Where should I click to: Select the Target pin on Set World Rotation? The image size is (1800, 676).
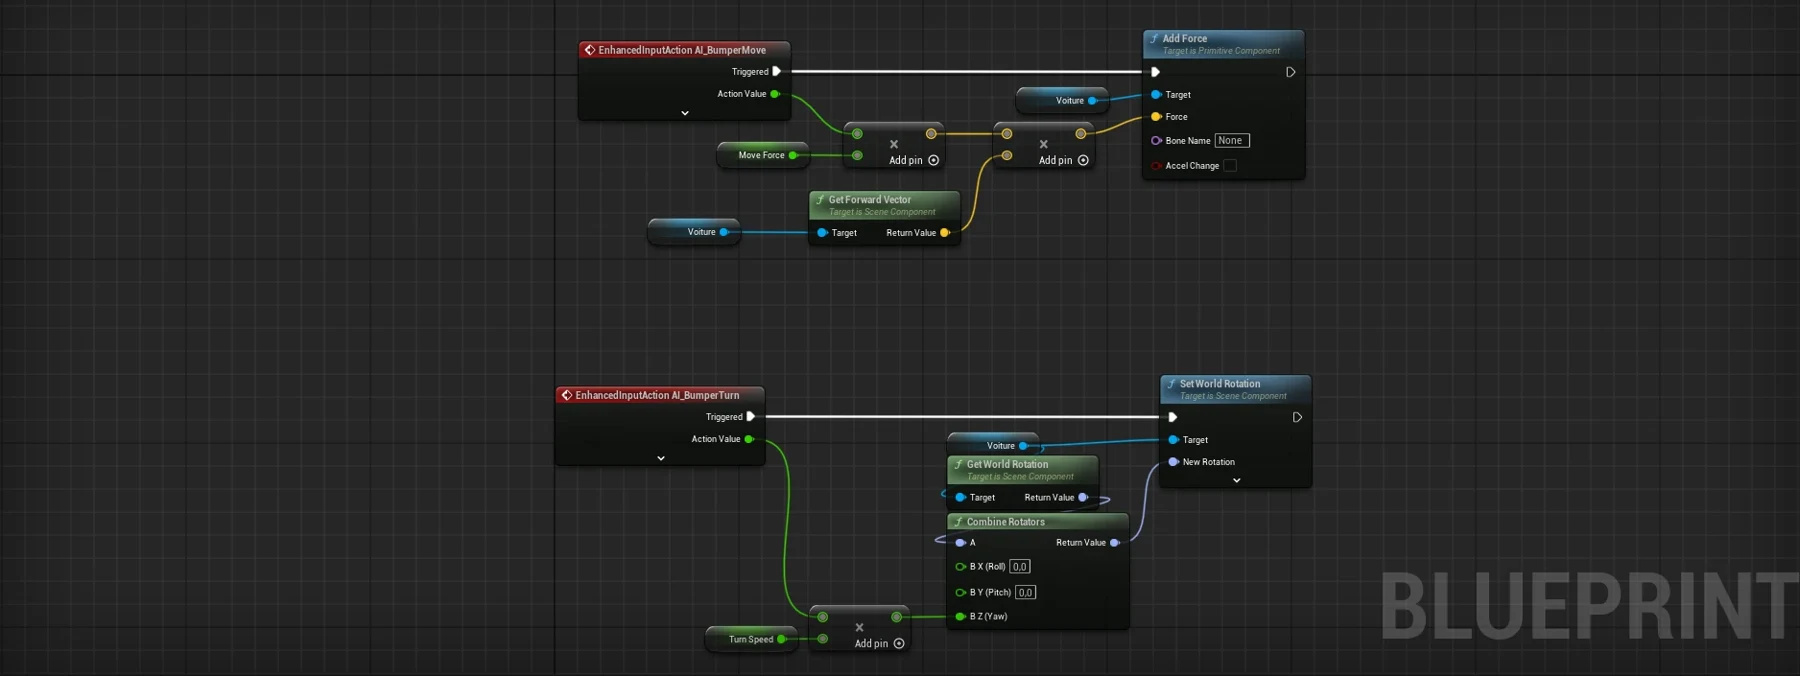[1173, 440]
